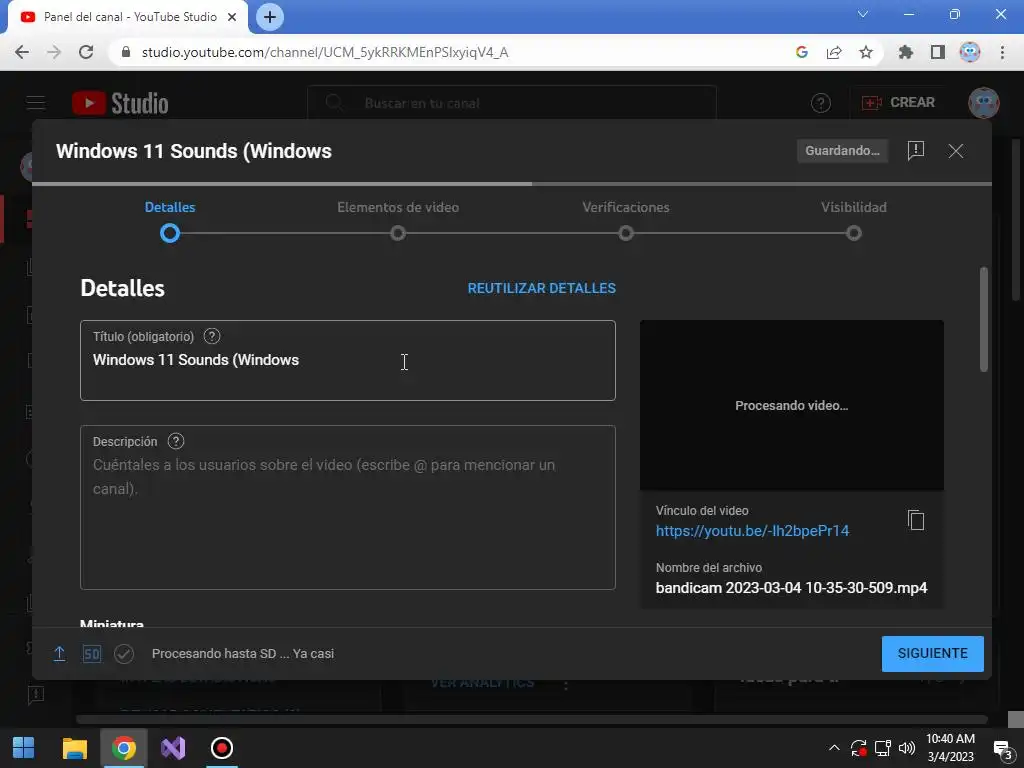Screen dimensions: 1024x768
Task: Open Windows Start menu
Action: tap(24, 748)
